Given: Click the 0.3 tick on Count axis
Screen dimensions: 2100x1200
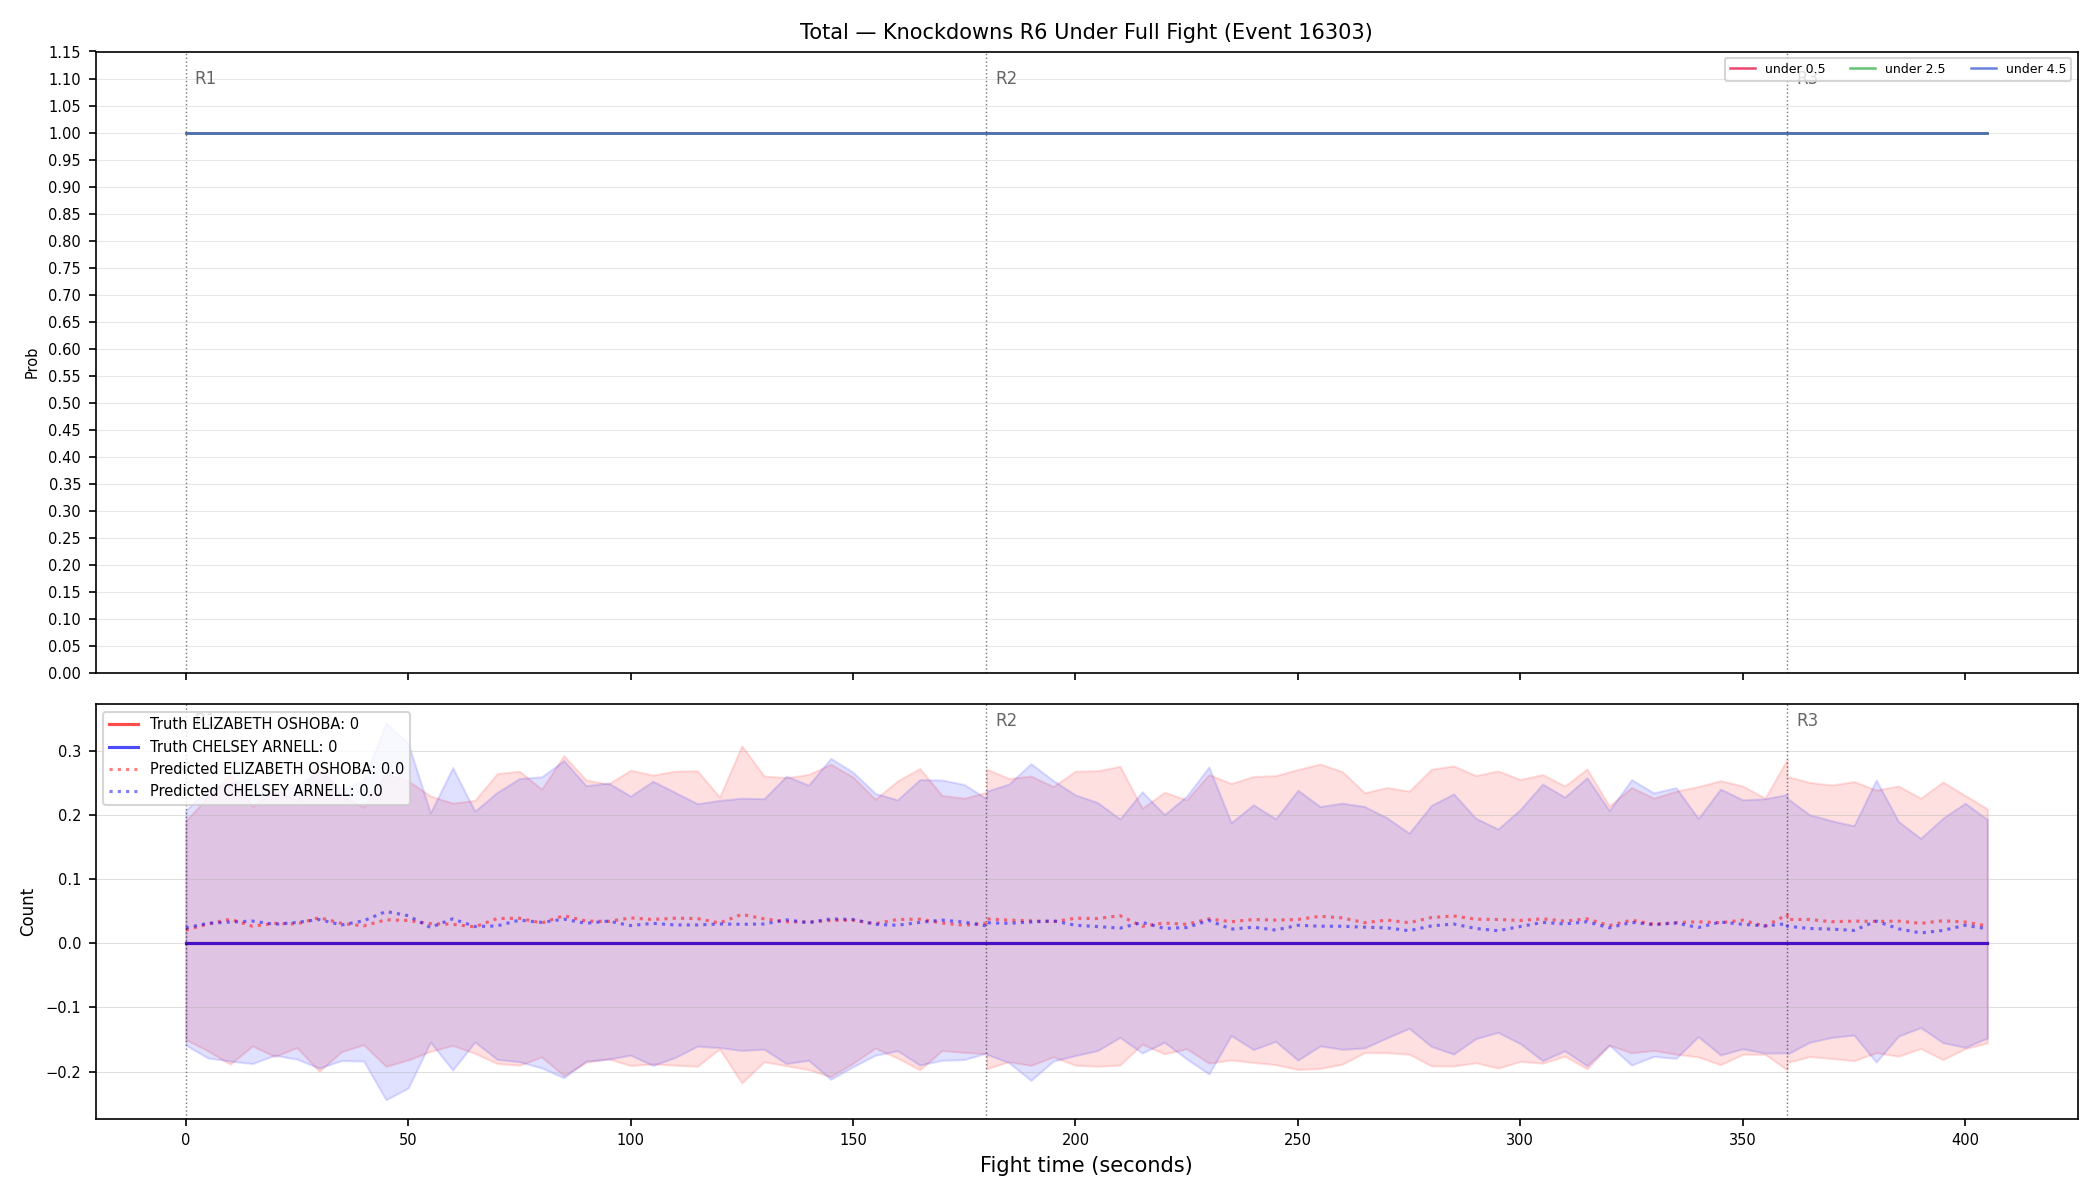Looking at the screenshot, I should pyautogui.click(x=70, y=751).
